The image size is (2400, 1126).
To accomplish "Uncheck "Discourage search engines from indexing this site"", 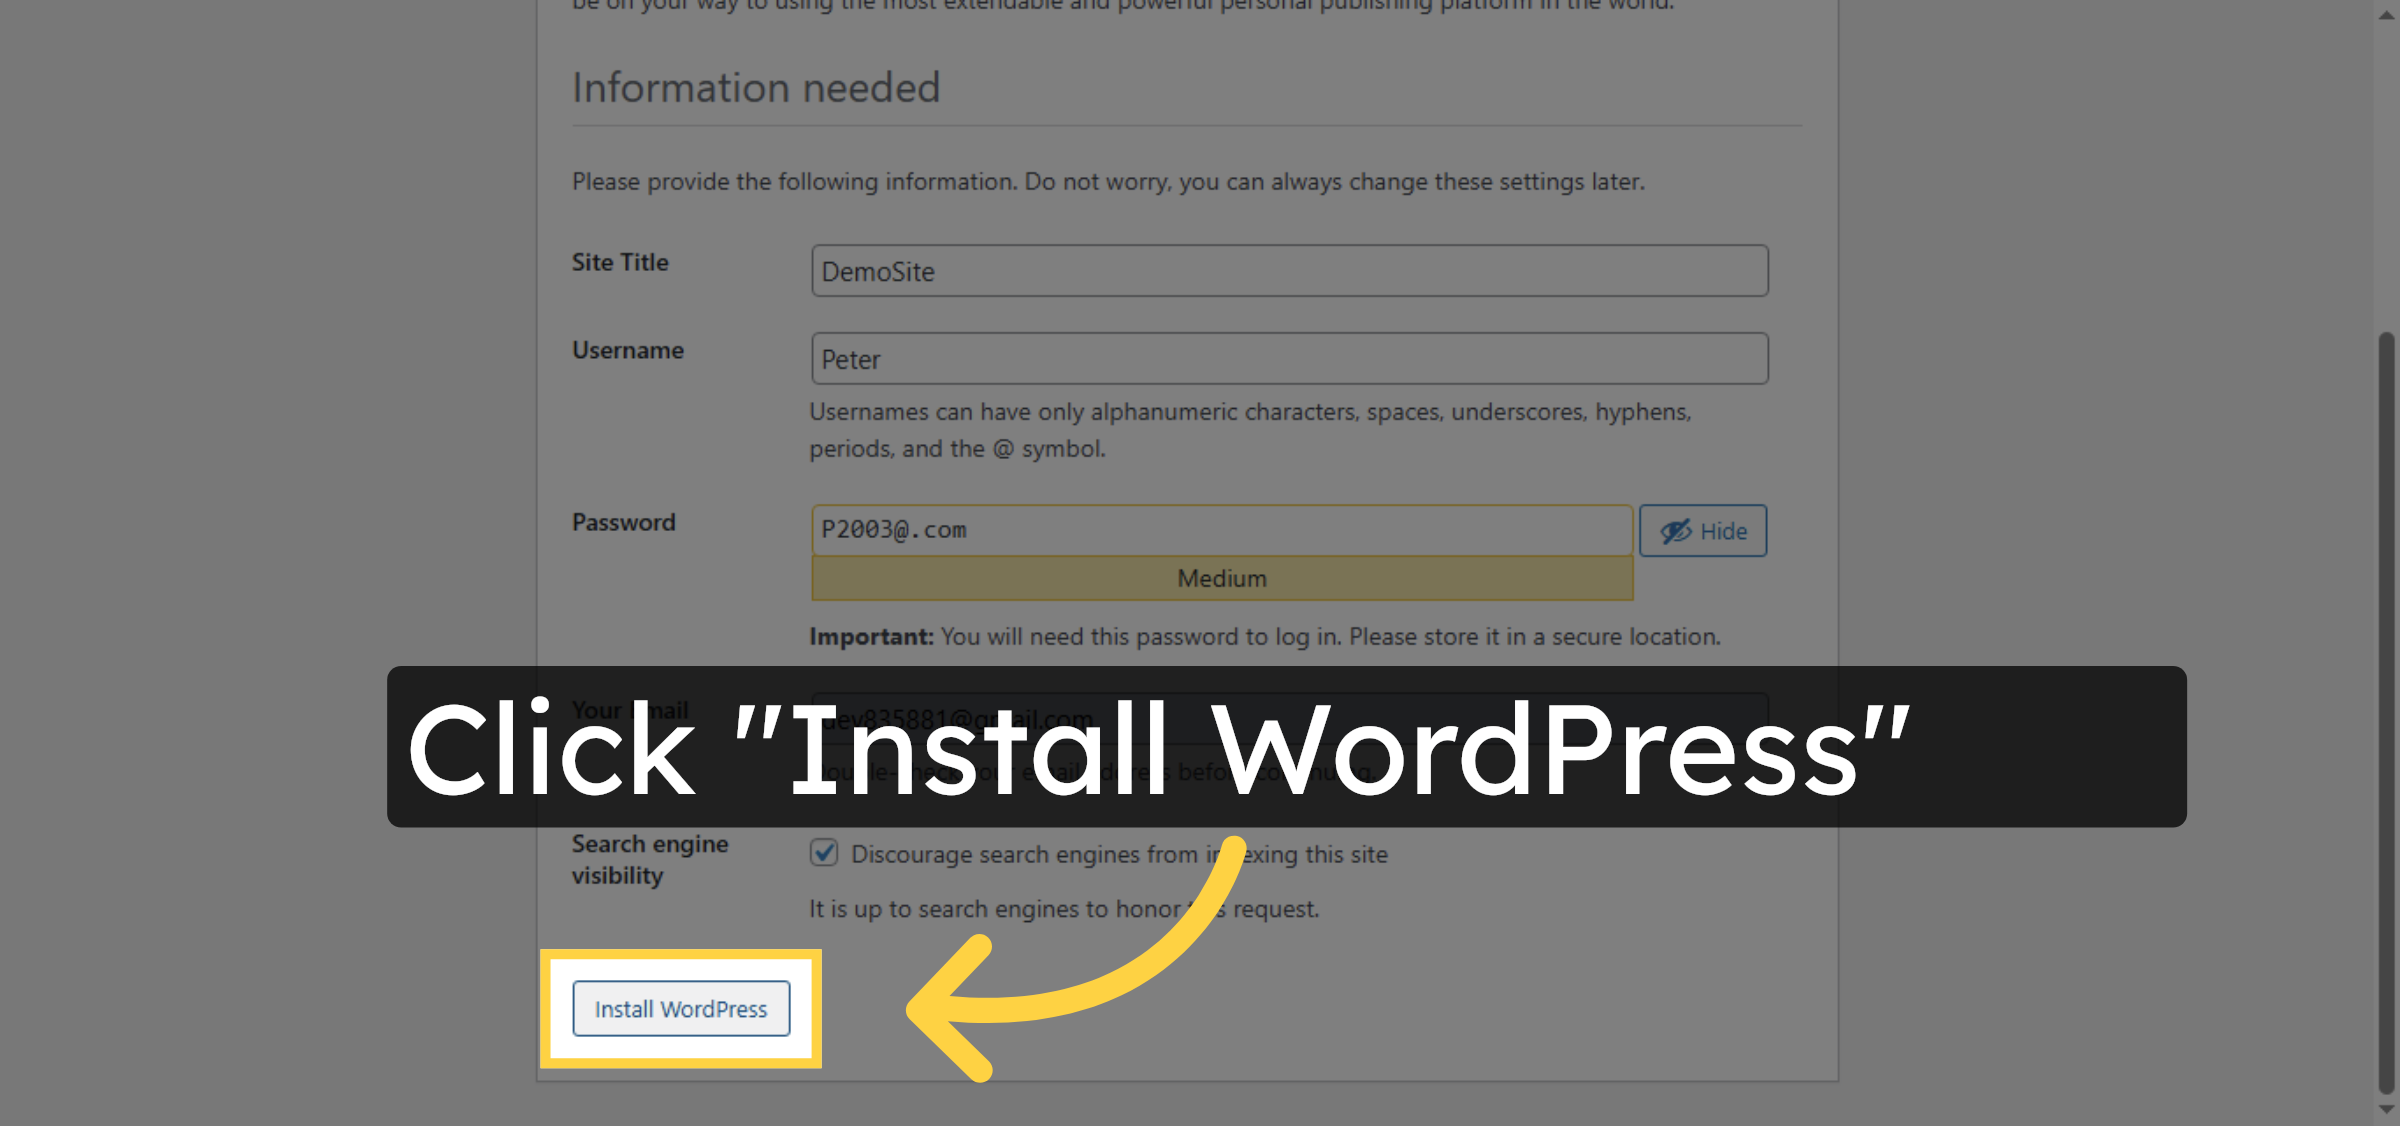I will click(x=822, y=853).
